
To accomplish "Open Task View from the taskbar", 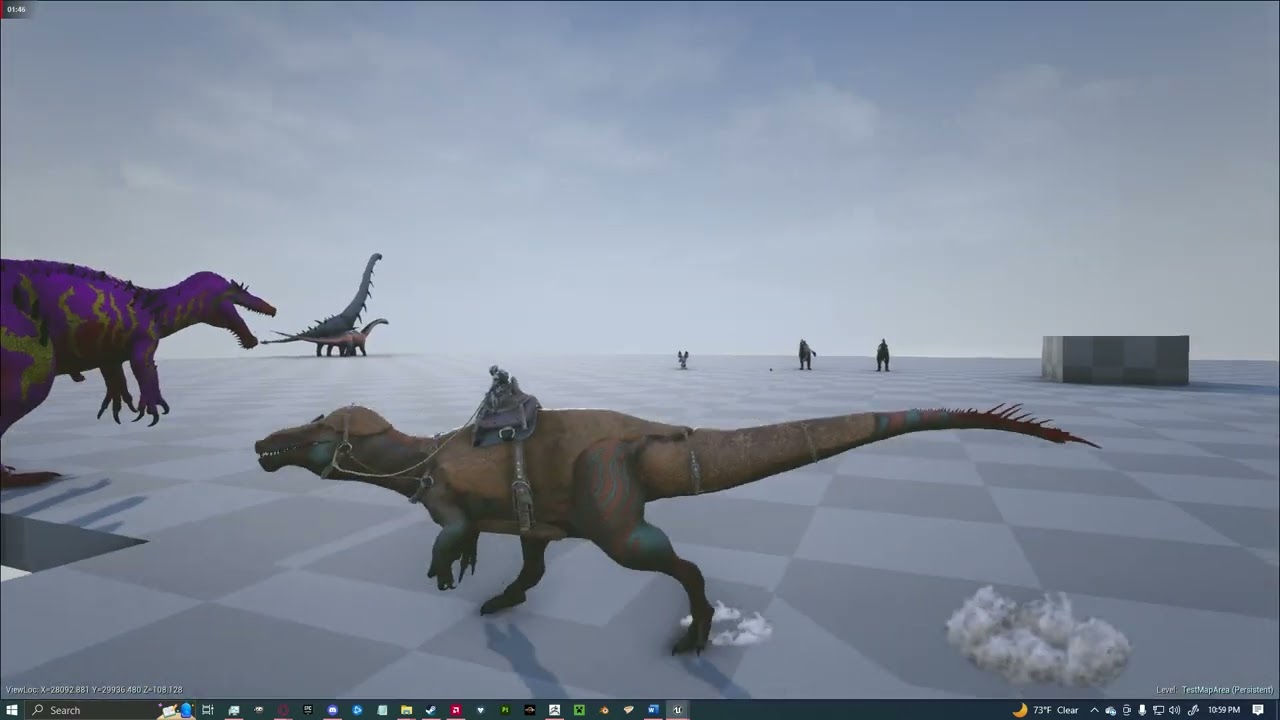I will [x=208, y=710].
